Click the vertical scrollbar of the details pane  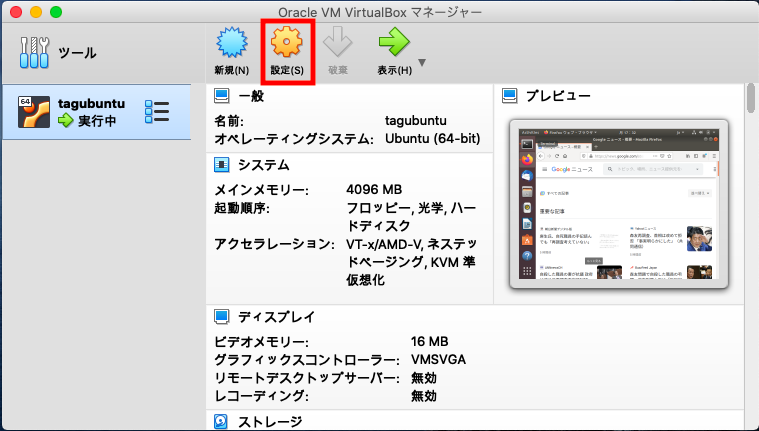[x=751, y=98]
